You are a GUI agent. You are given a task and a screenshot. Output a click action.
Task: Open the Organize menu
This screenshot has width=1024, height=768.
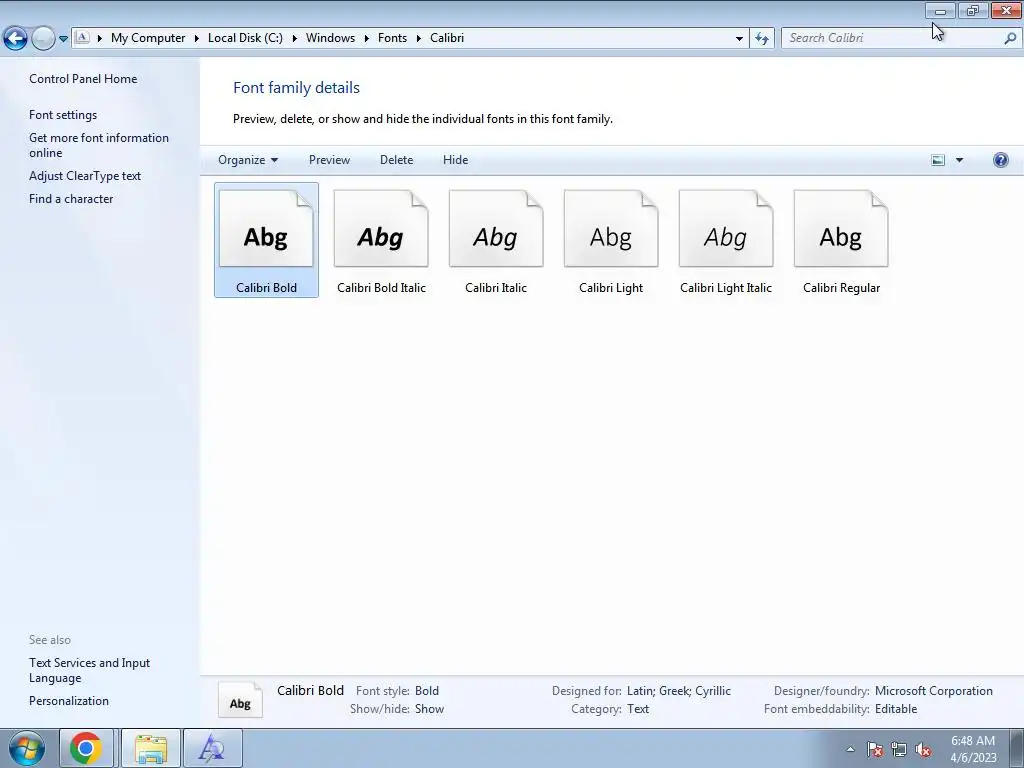248,160
